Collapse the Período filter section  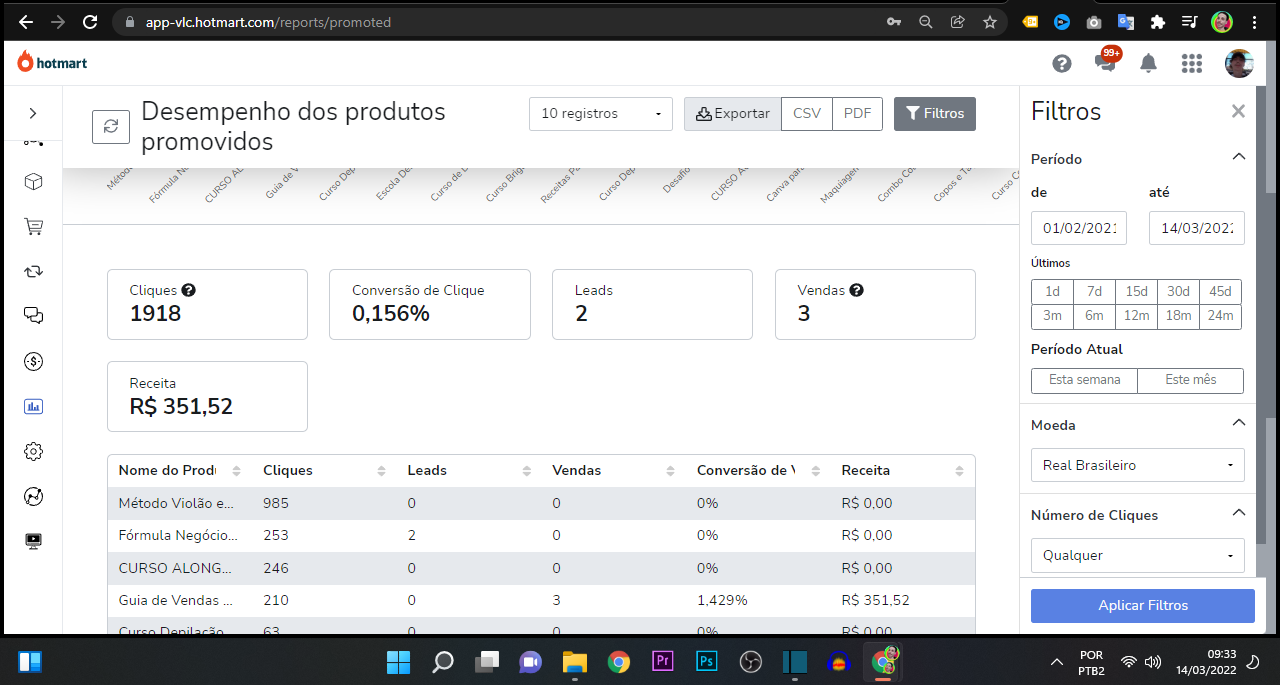click(1238, 158)
